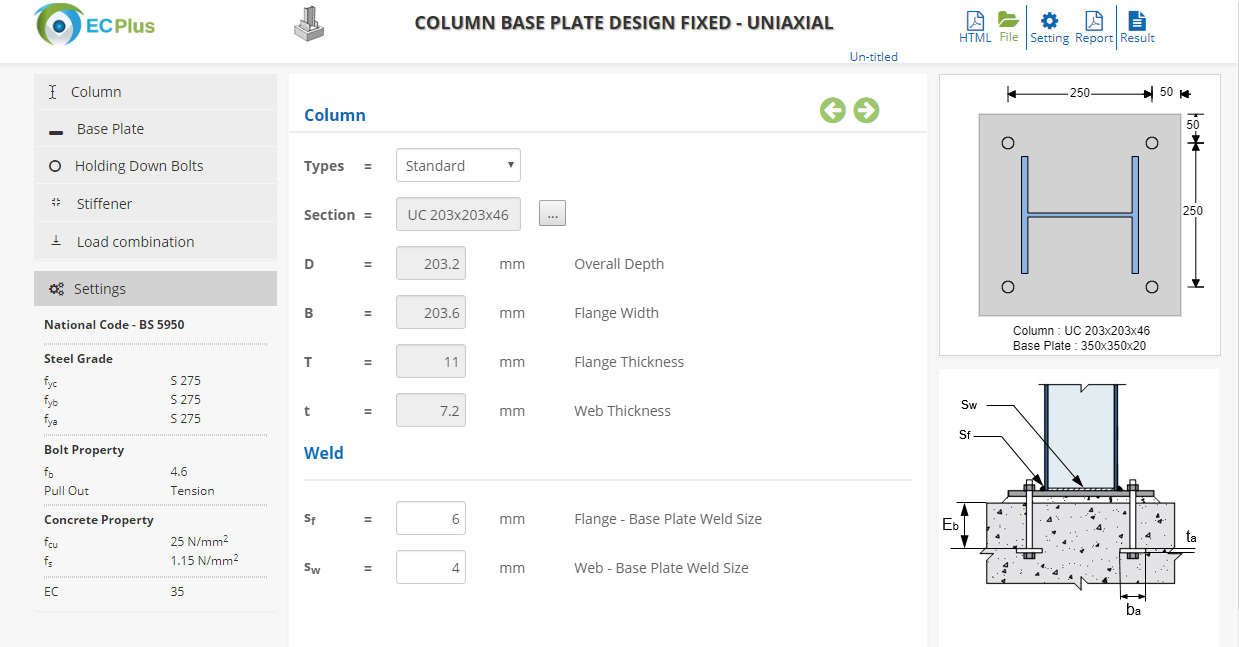Click the base plate header icon
Screen dimensions: 1239x647
tap(309, 24)
